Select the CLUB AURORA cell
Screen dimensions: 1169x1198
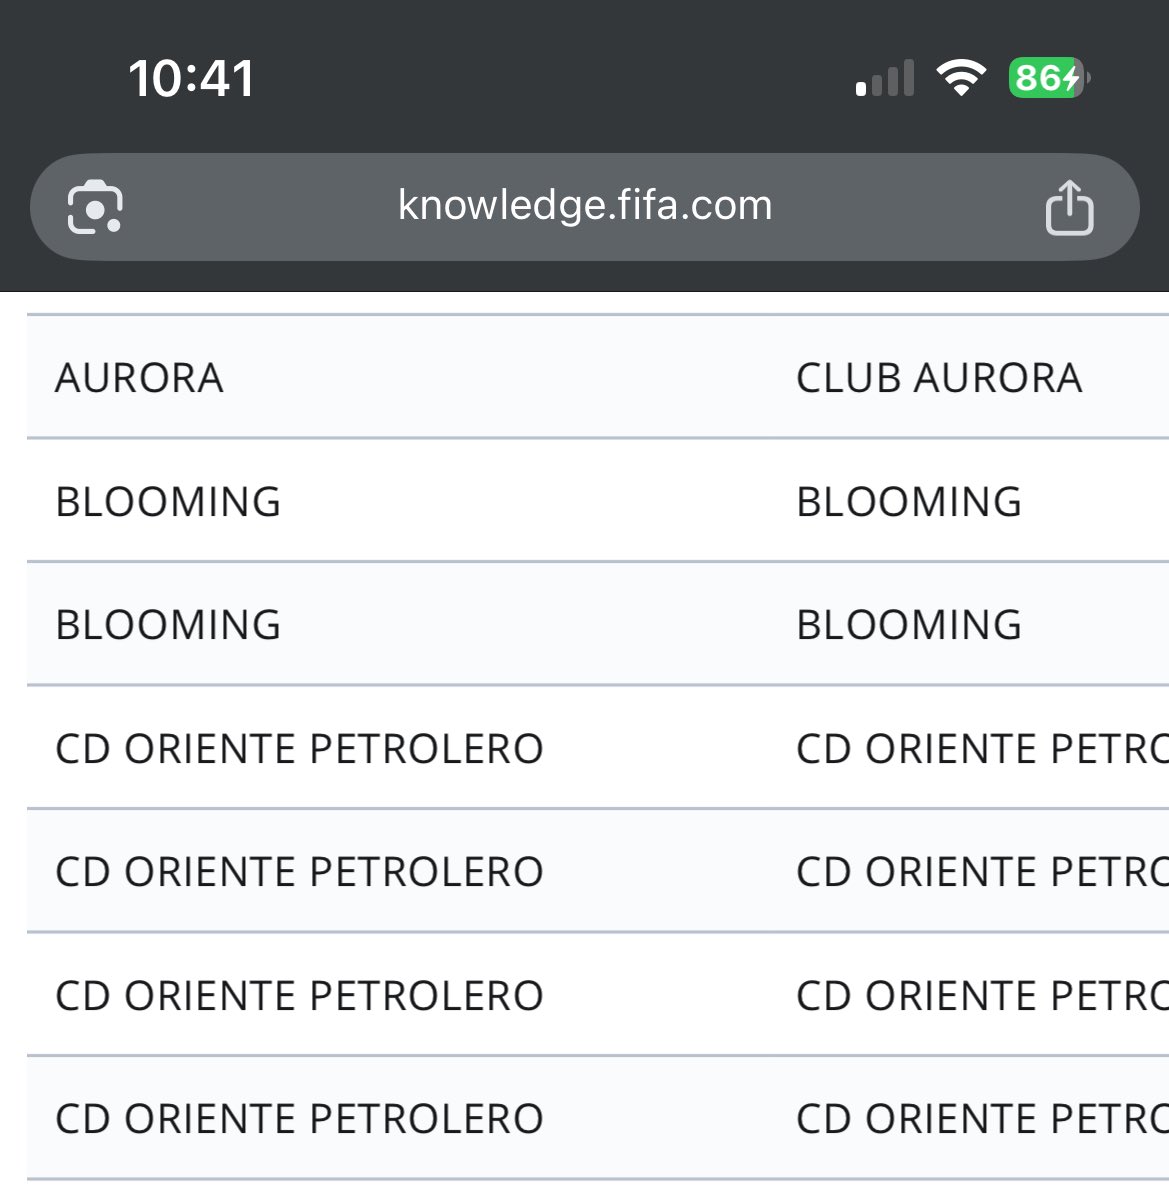pyautogui.click(x=939, y=377)
